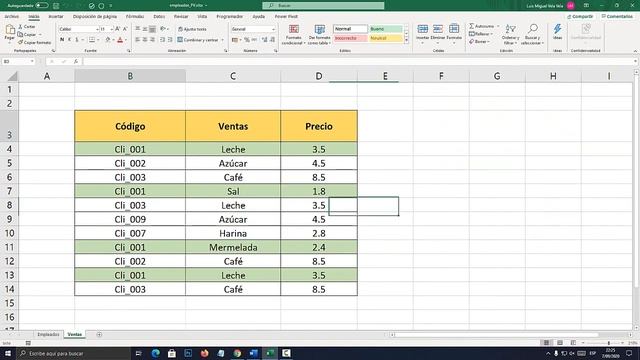Switch to the Fórmulas tab
This screenshot has height=360, width=640.
135,17
